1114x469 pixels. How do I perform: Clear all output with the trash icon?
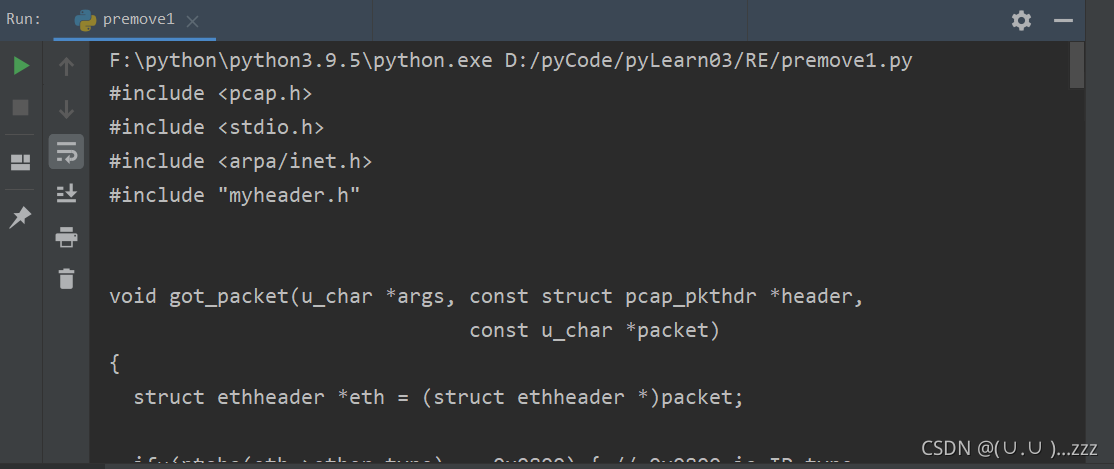tap(67, 279)
